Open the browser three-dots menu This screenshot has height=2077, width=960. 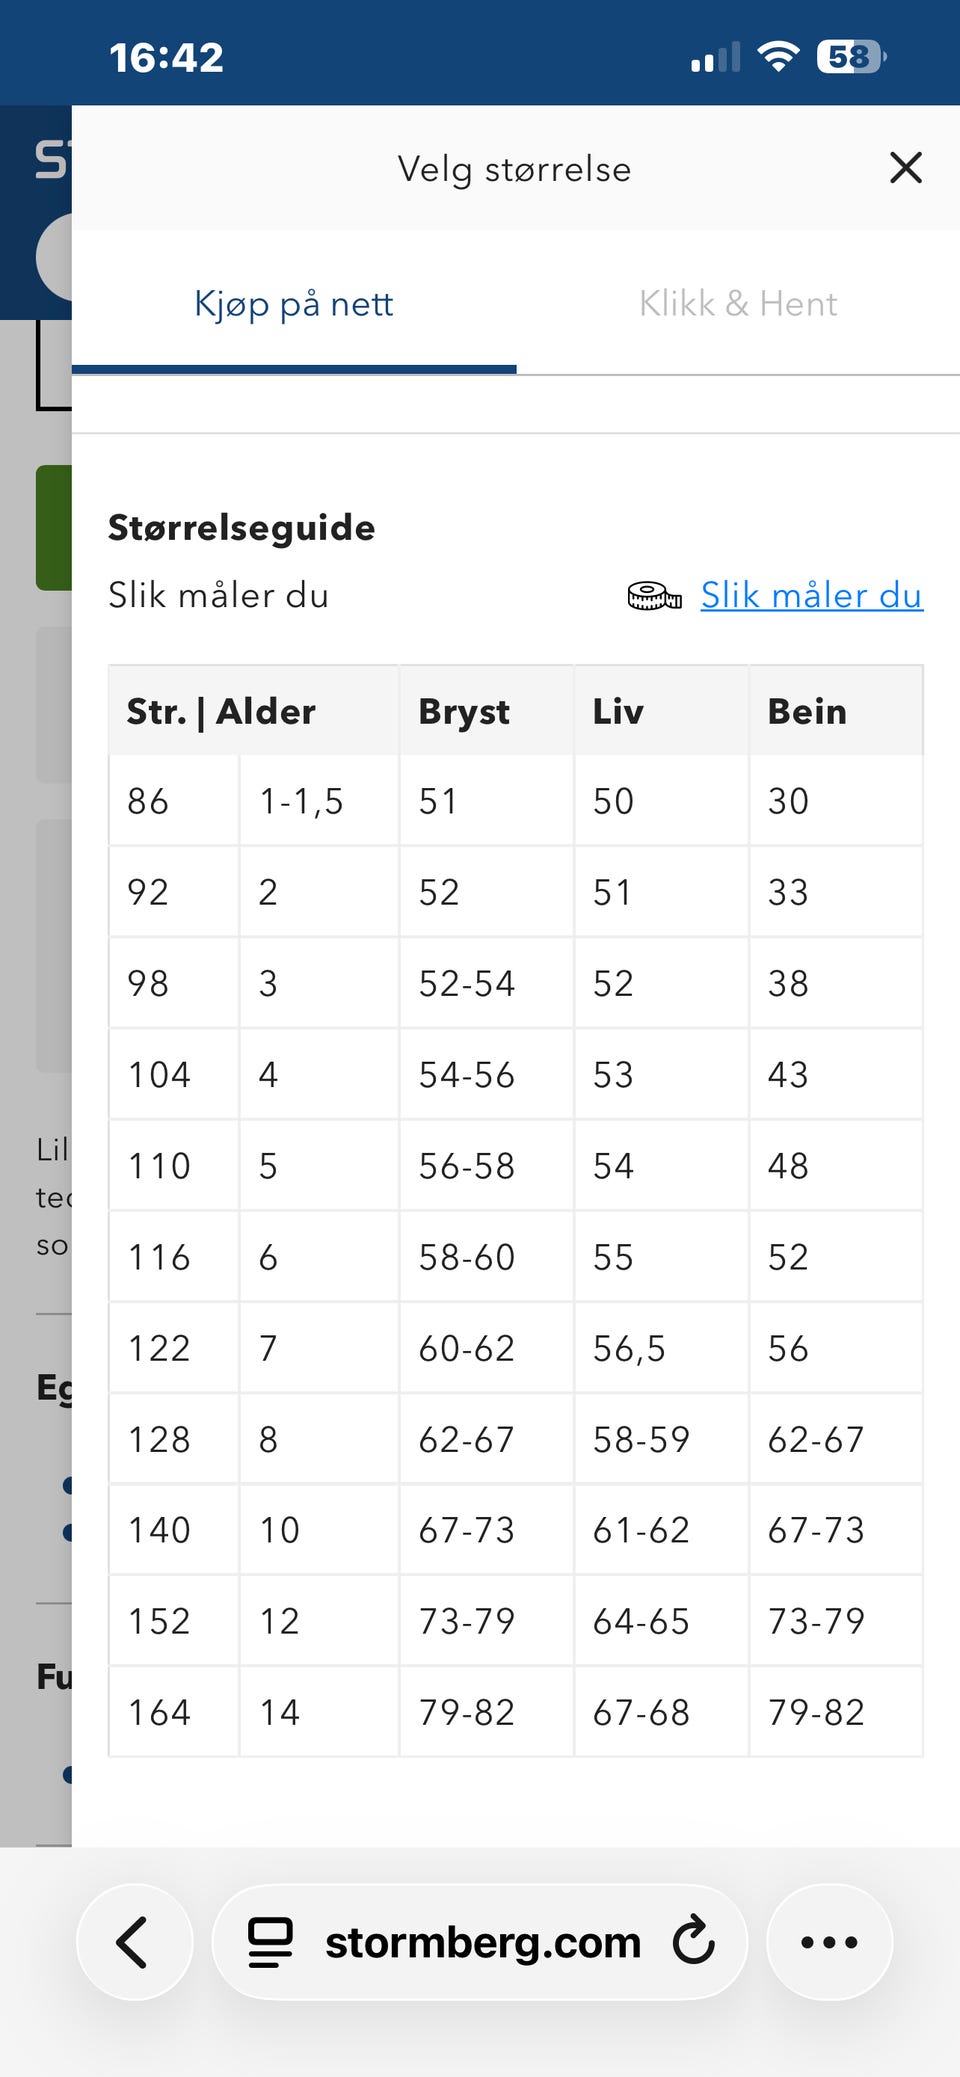point(829,1942)
